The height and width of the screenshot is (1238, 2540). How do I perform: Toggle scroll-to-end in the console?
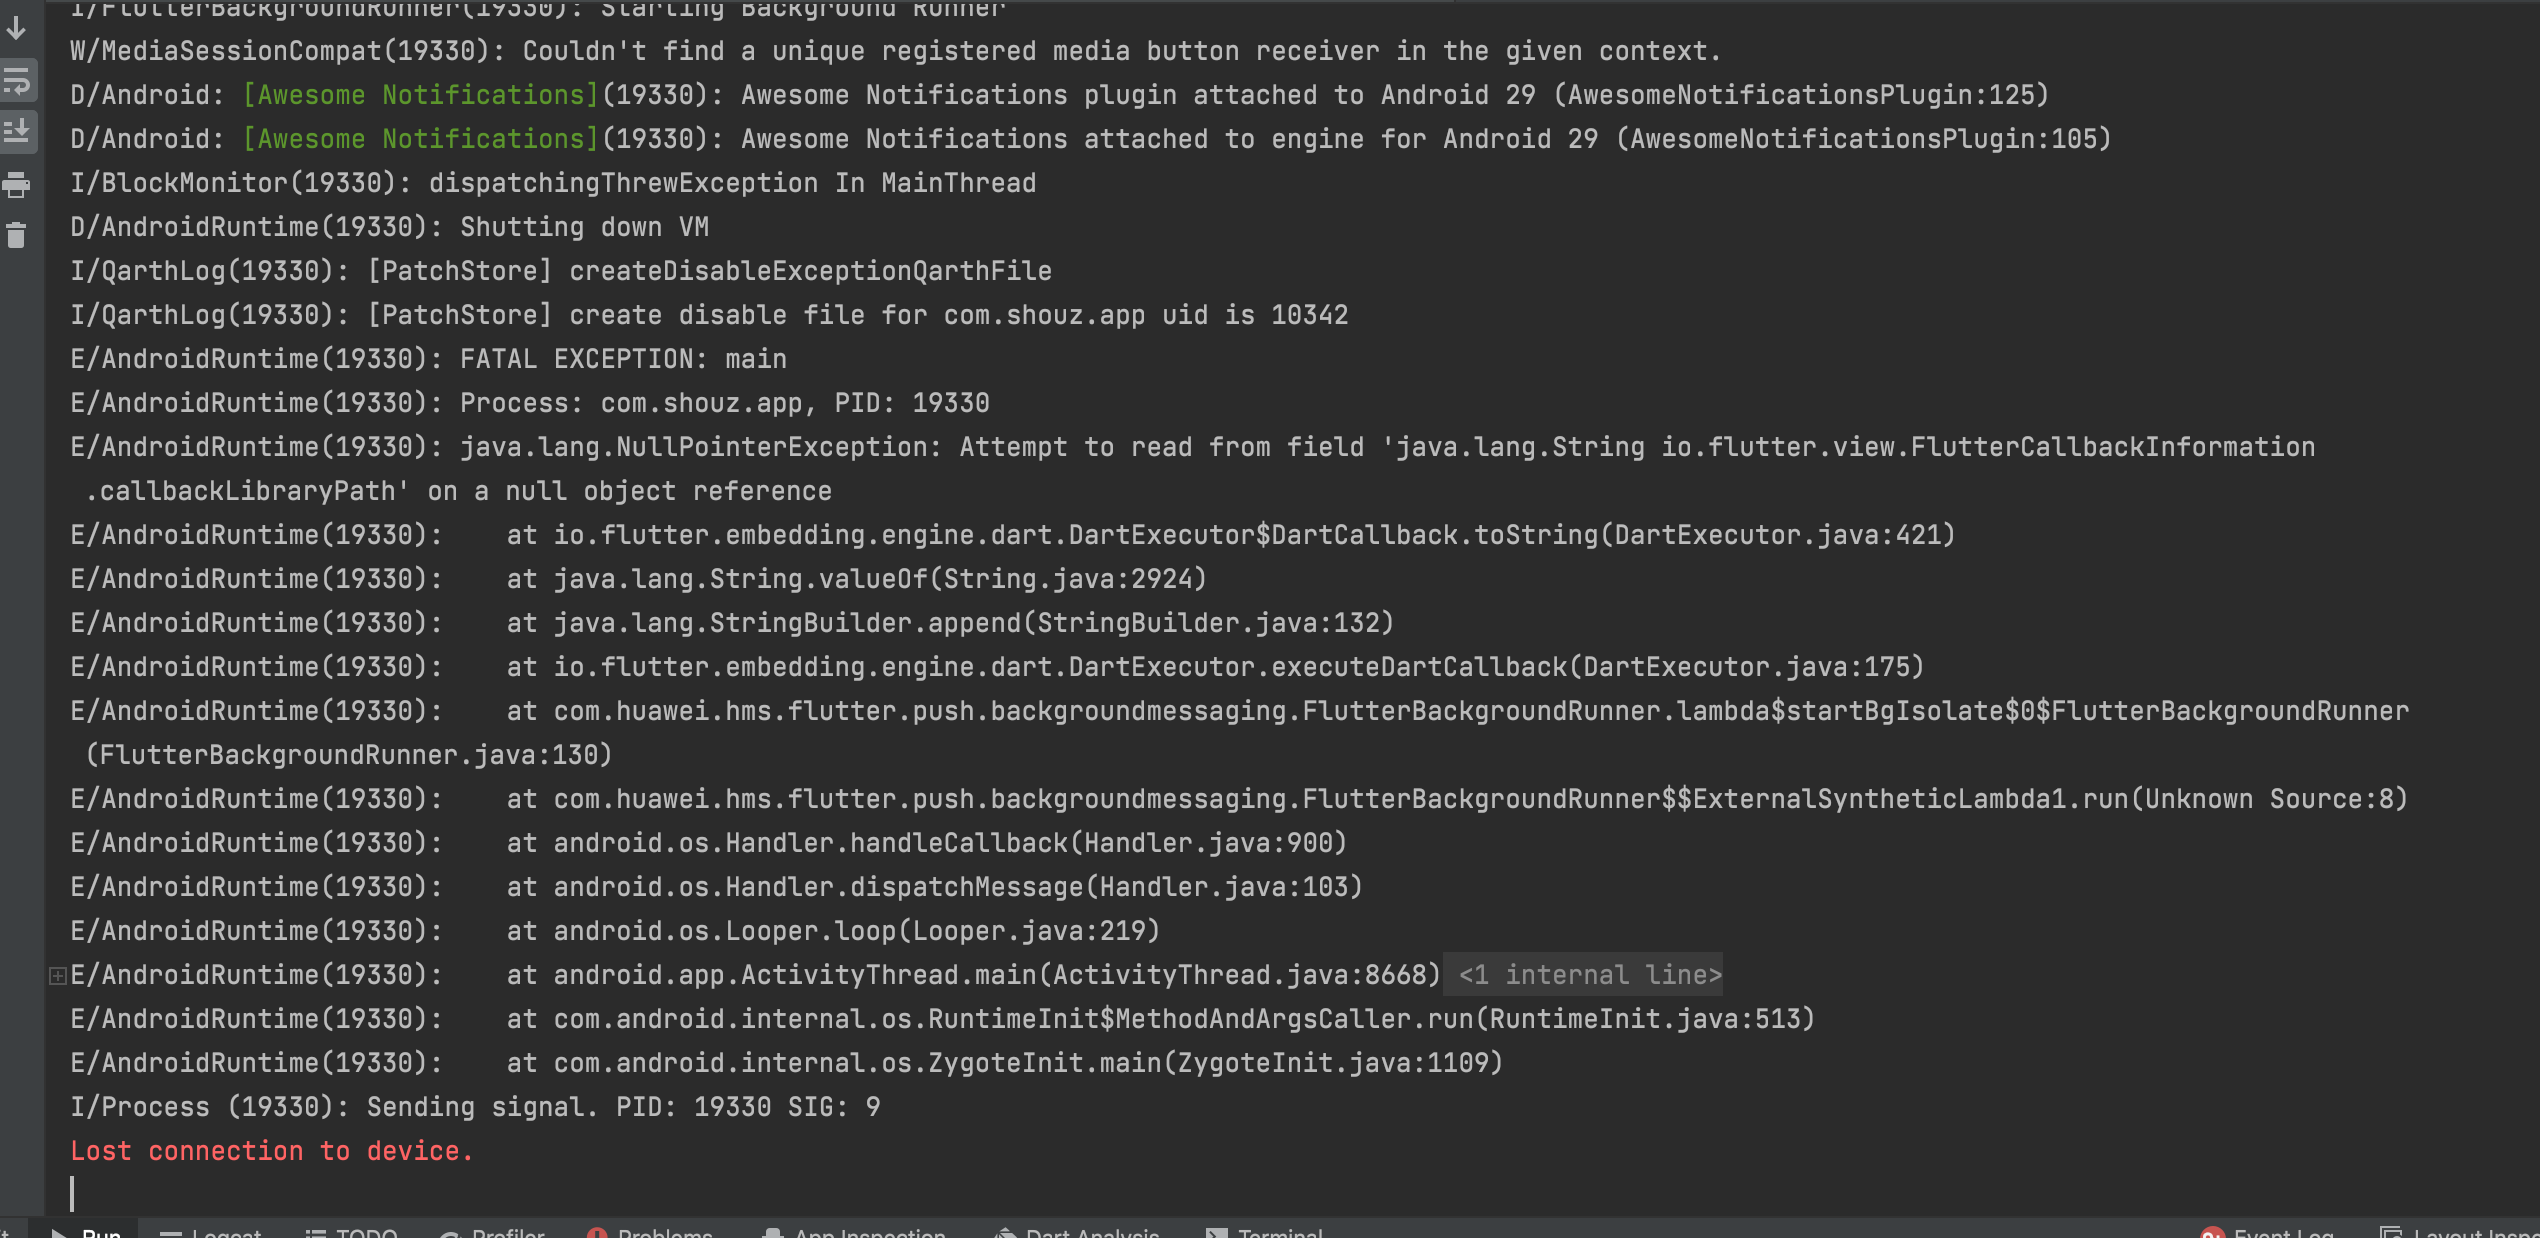[x=16, y=130]
